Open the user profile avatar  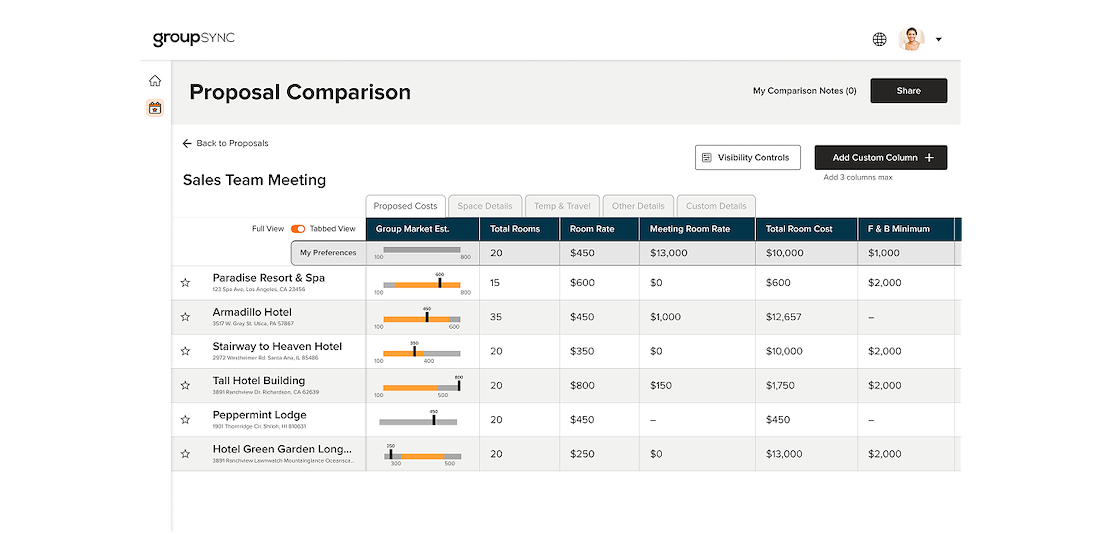911,39
